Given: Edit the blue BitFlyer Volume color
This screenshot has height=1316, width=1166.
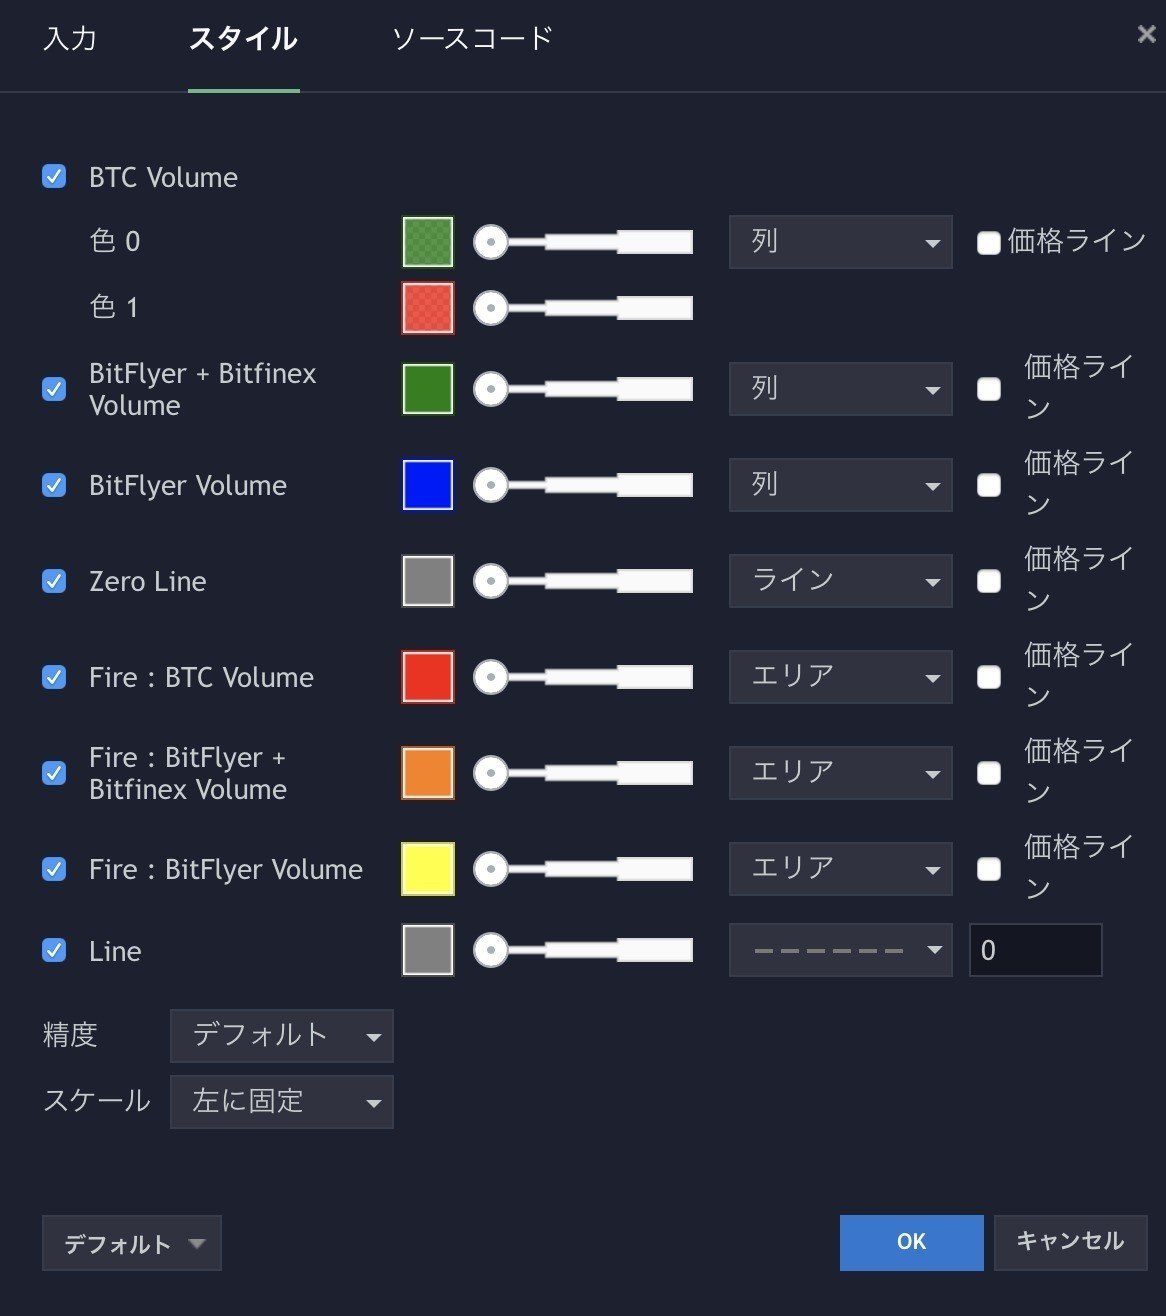Looking at the screenshot, I should tap(427, 484).
